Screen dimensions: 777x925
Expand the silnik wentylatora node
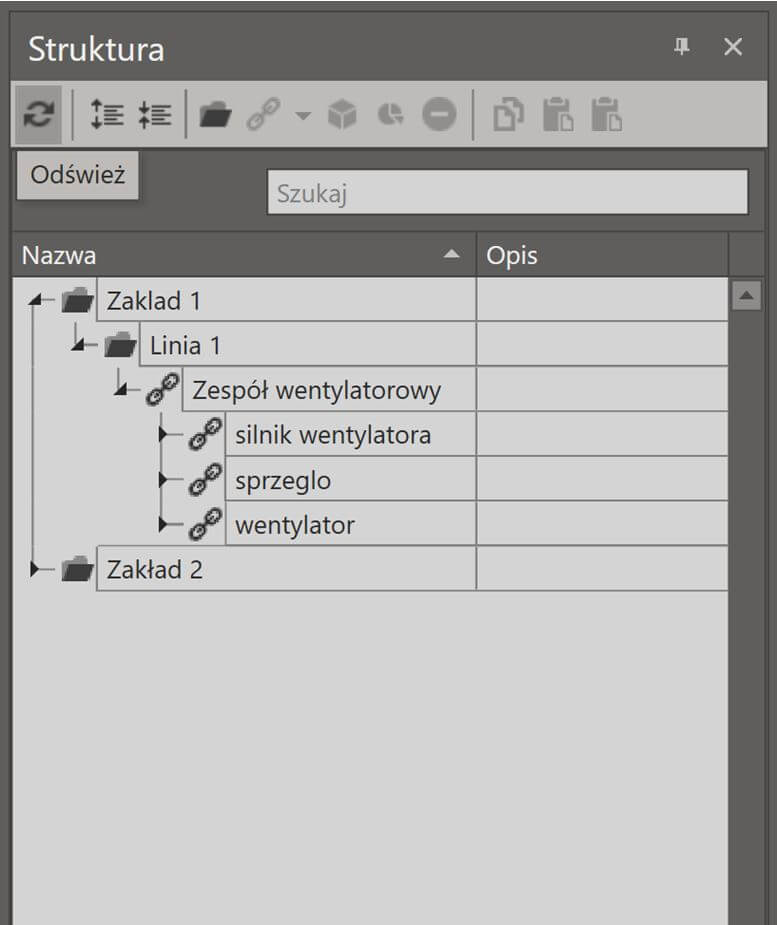pyautogui.click(x=163, y=434)
